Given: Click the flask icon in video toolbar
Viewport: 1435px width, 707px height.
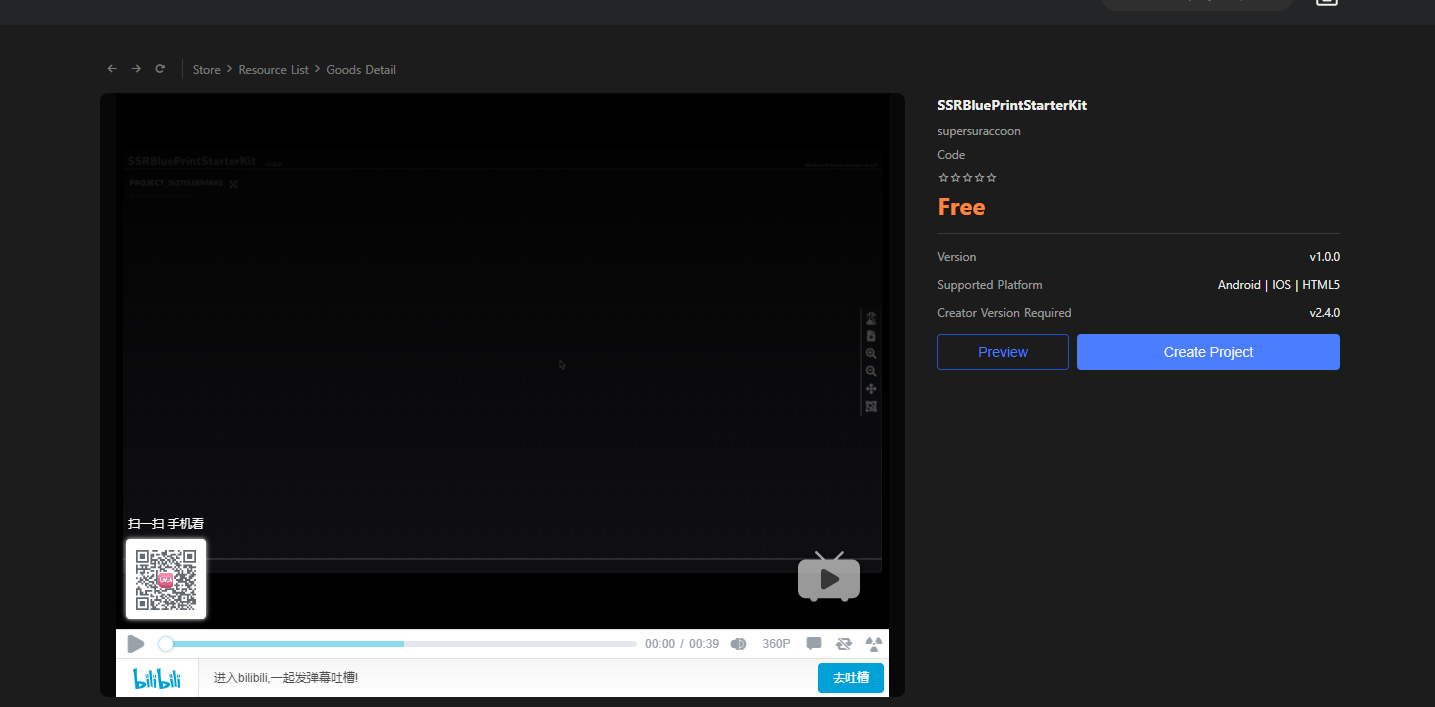Looking at the screenshot, I should 871,319.
